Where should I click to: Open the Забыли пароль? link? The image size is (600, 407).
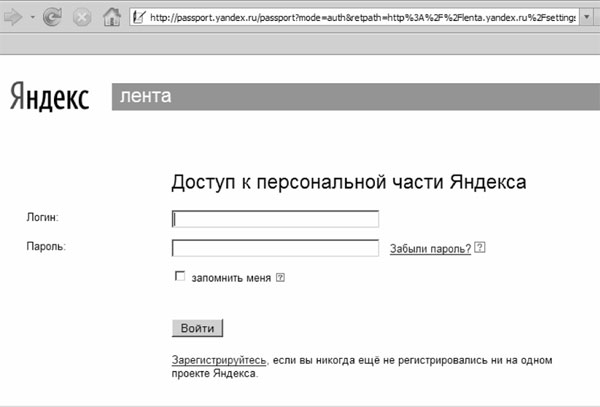pyautogui.click(x=430, y=249)
